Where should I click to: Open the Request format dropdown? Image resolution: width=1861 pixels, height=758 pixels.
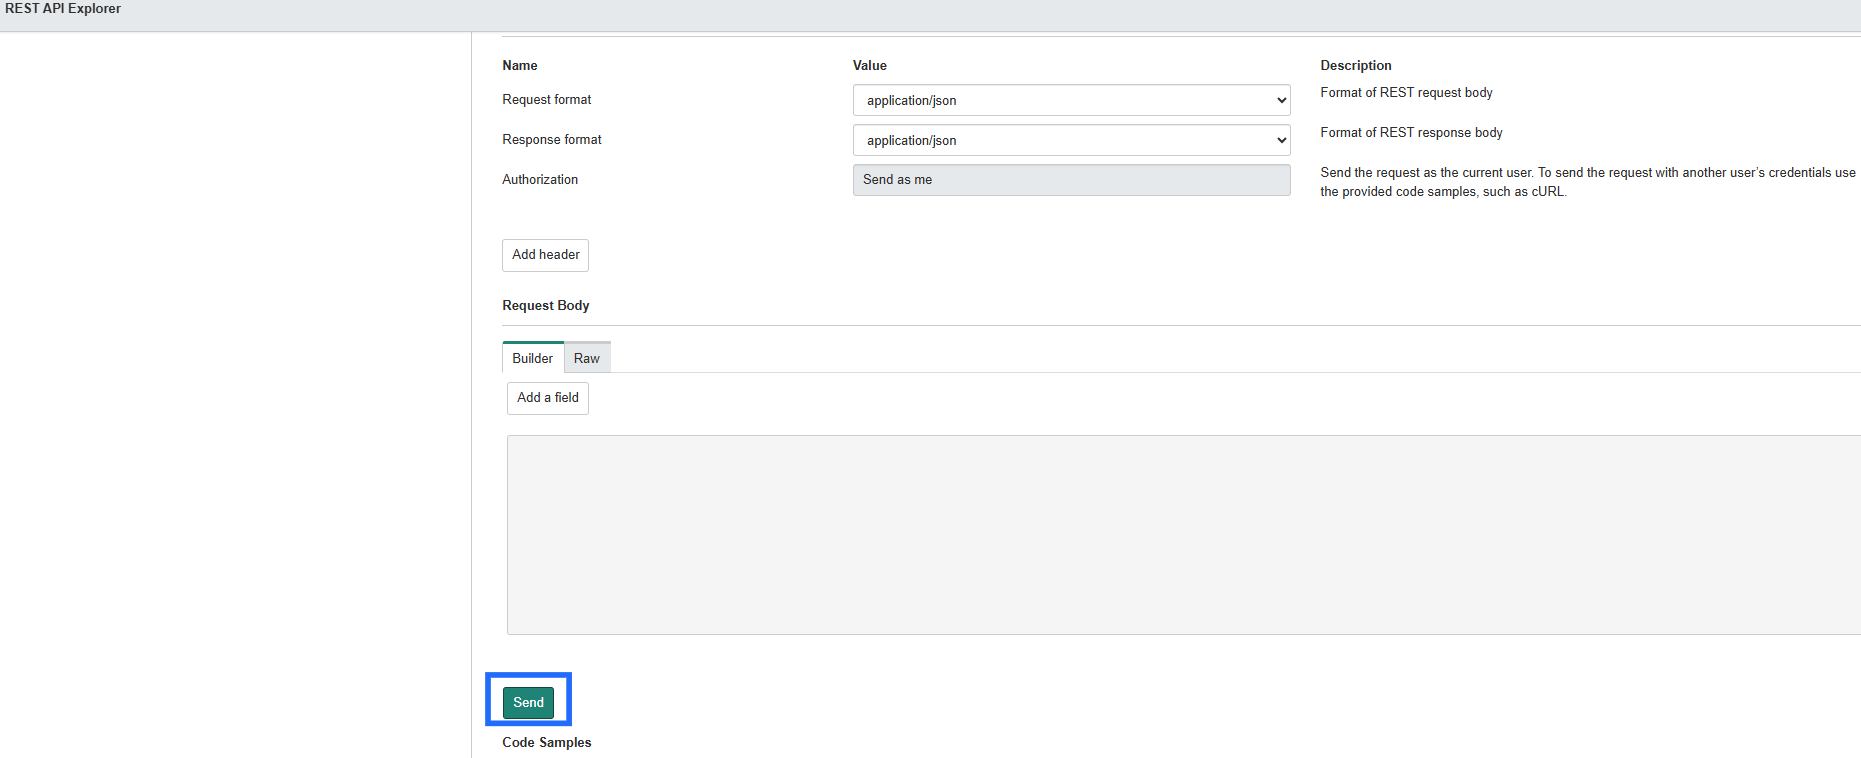1071,100
